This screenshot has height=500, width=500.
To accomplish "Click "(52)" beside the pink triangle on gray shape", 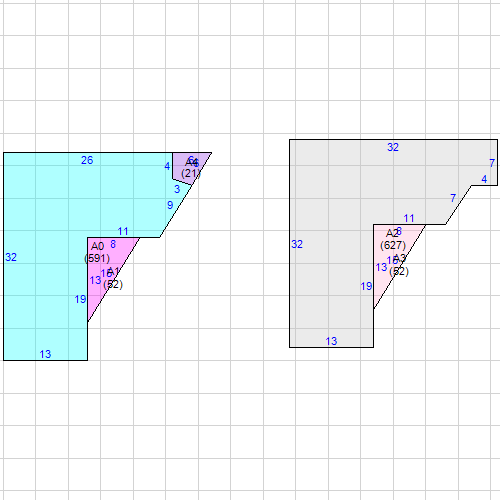I will (399, 271).
